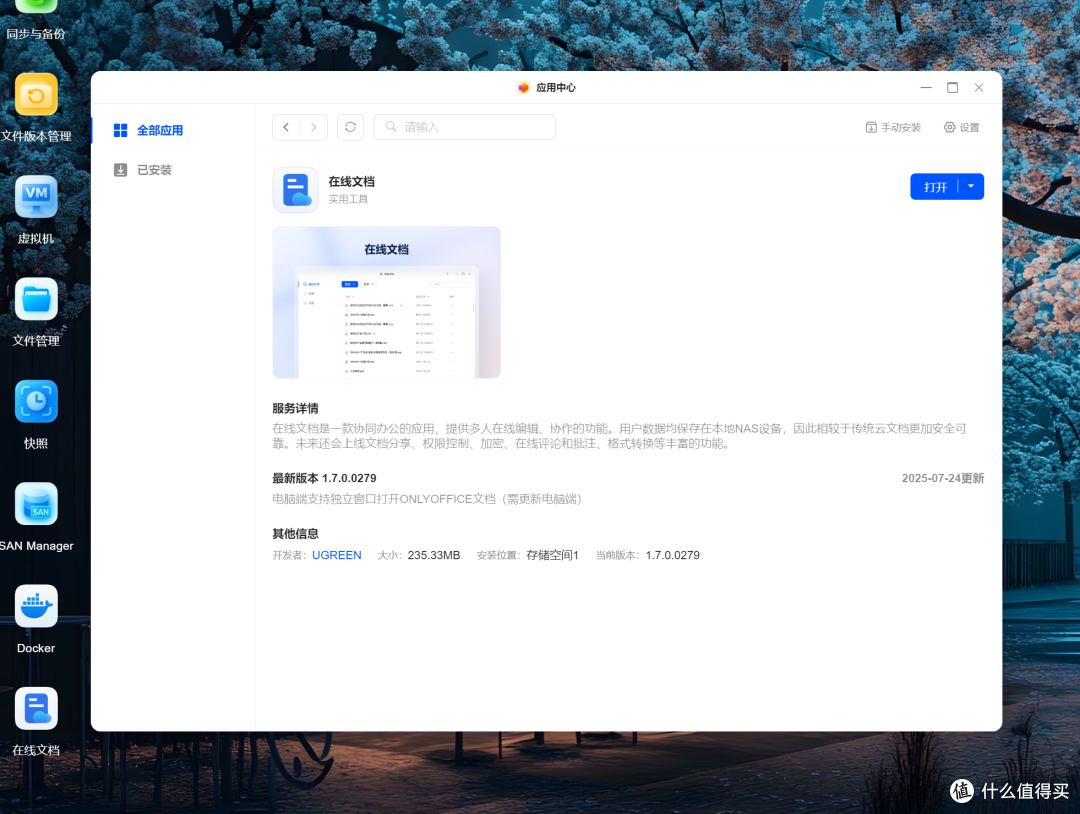1080x814 pixels.
Task: Click the 235.33MB size value
Action: tap(434, 555)
